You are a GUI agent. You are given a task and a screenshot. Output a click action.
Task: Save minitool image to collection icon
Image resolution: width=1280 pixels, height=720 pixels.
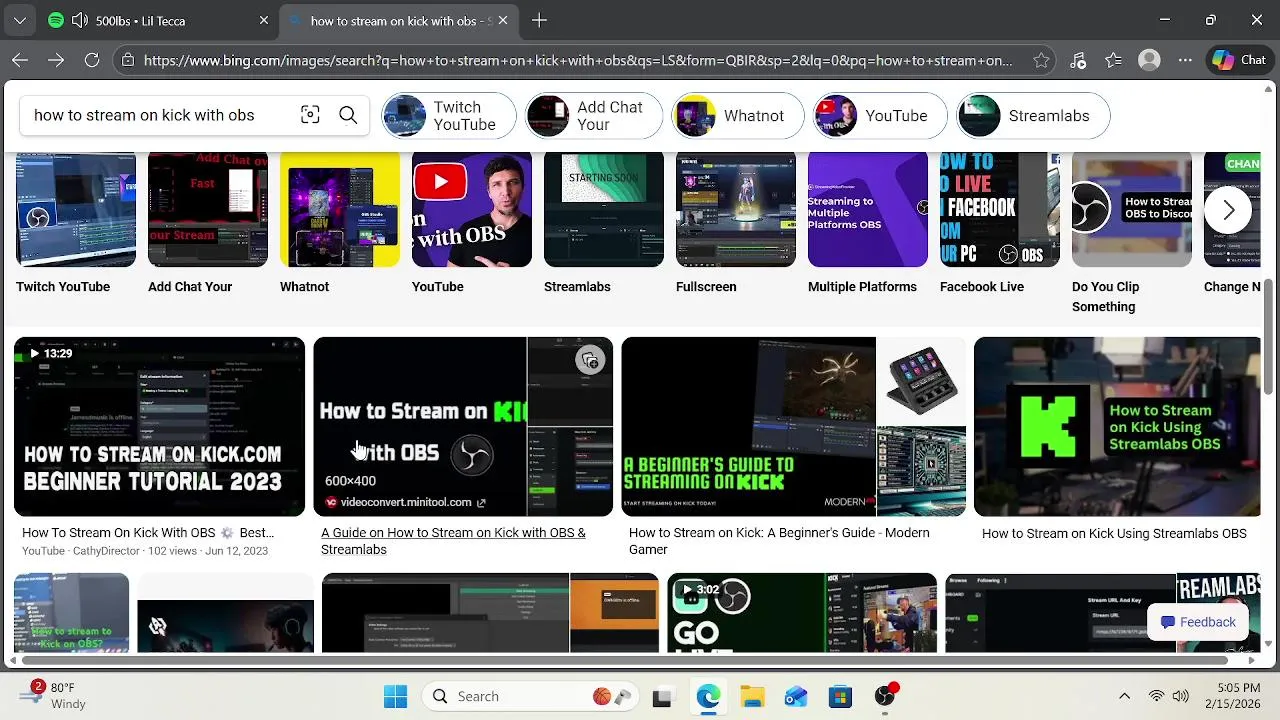point(590,361)
